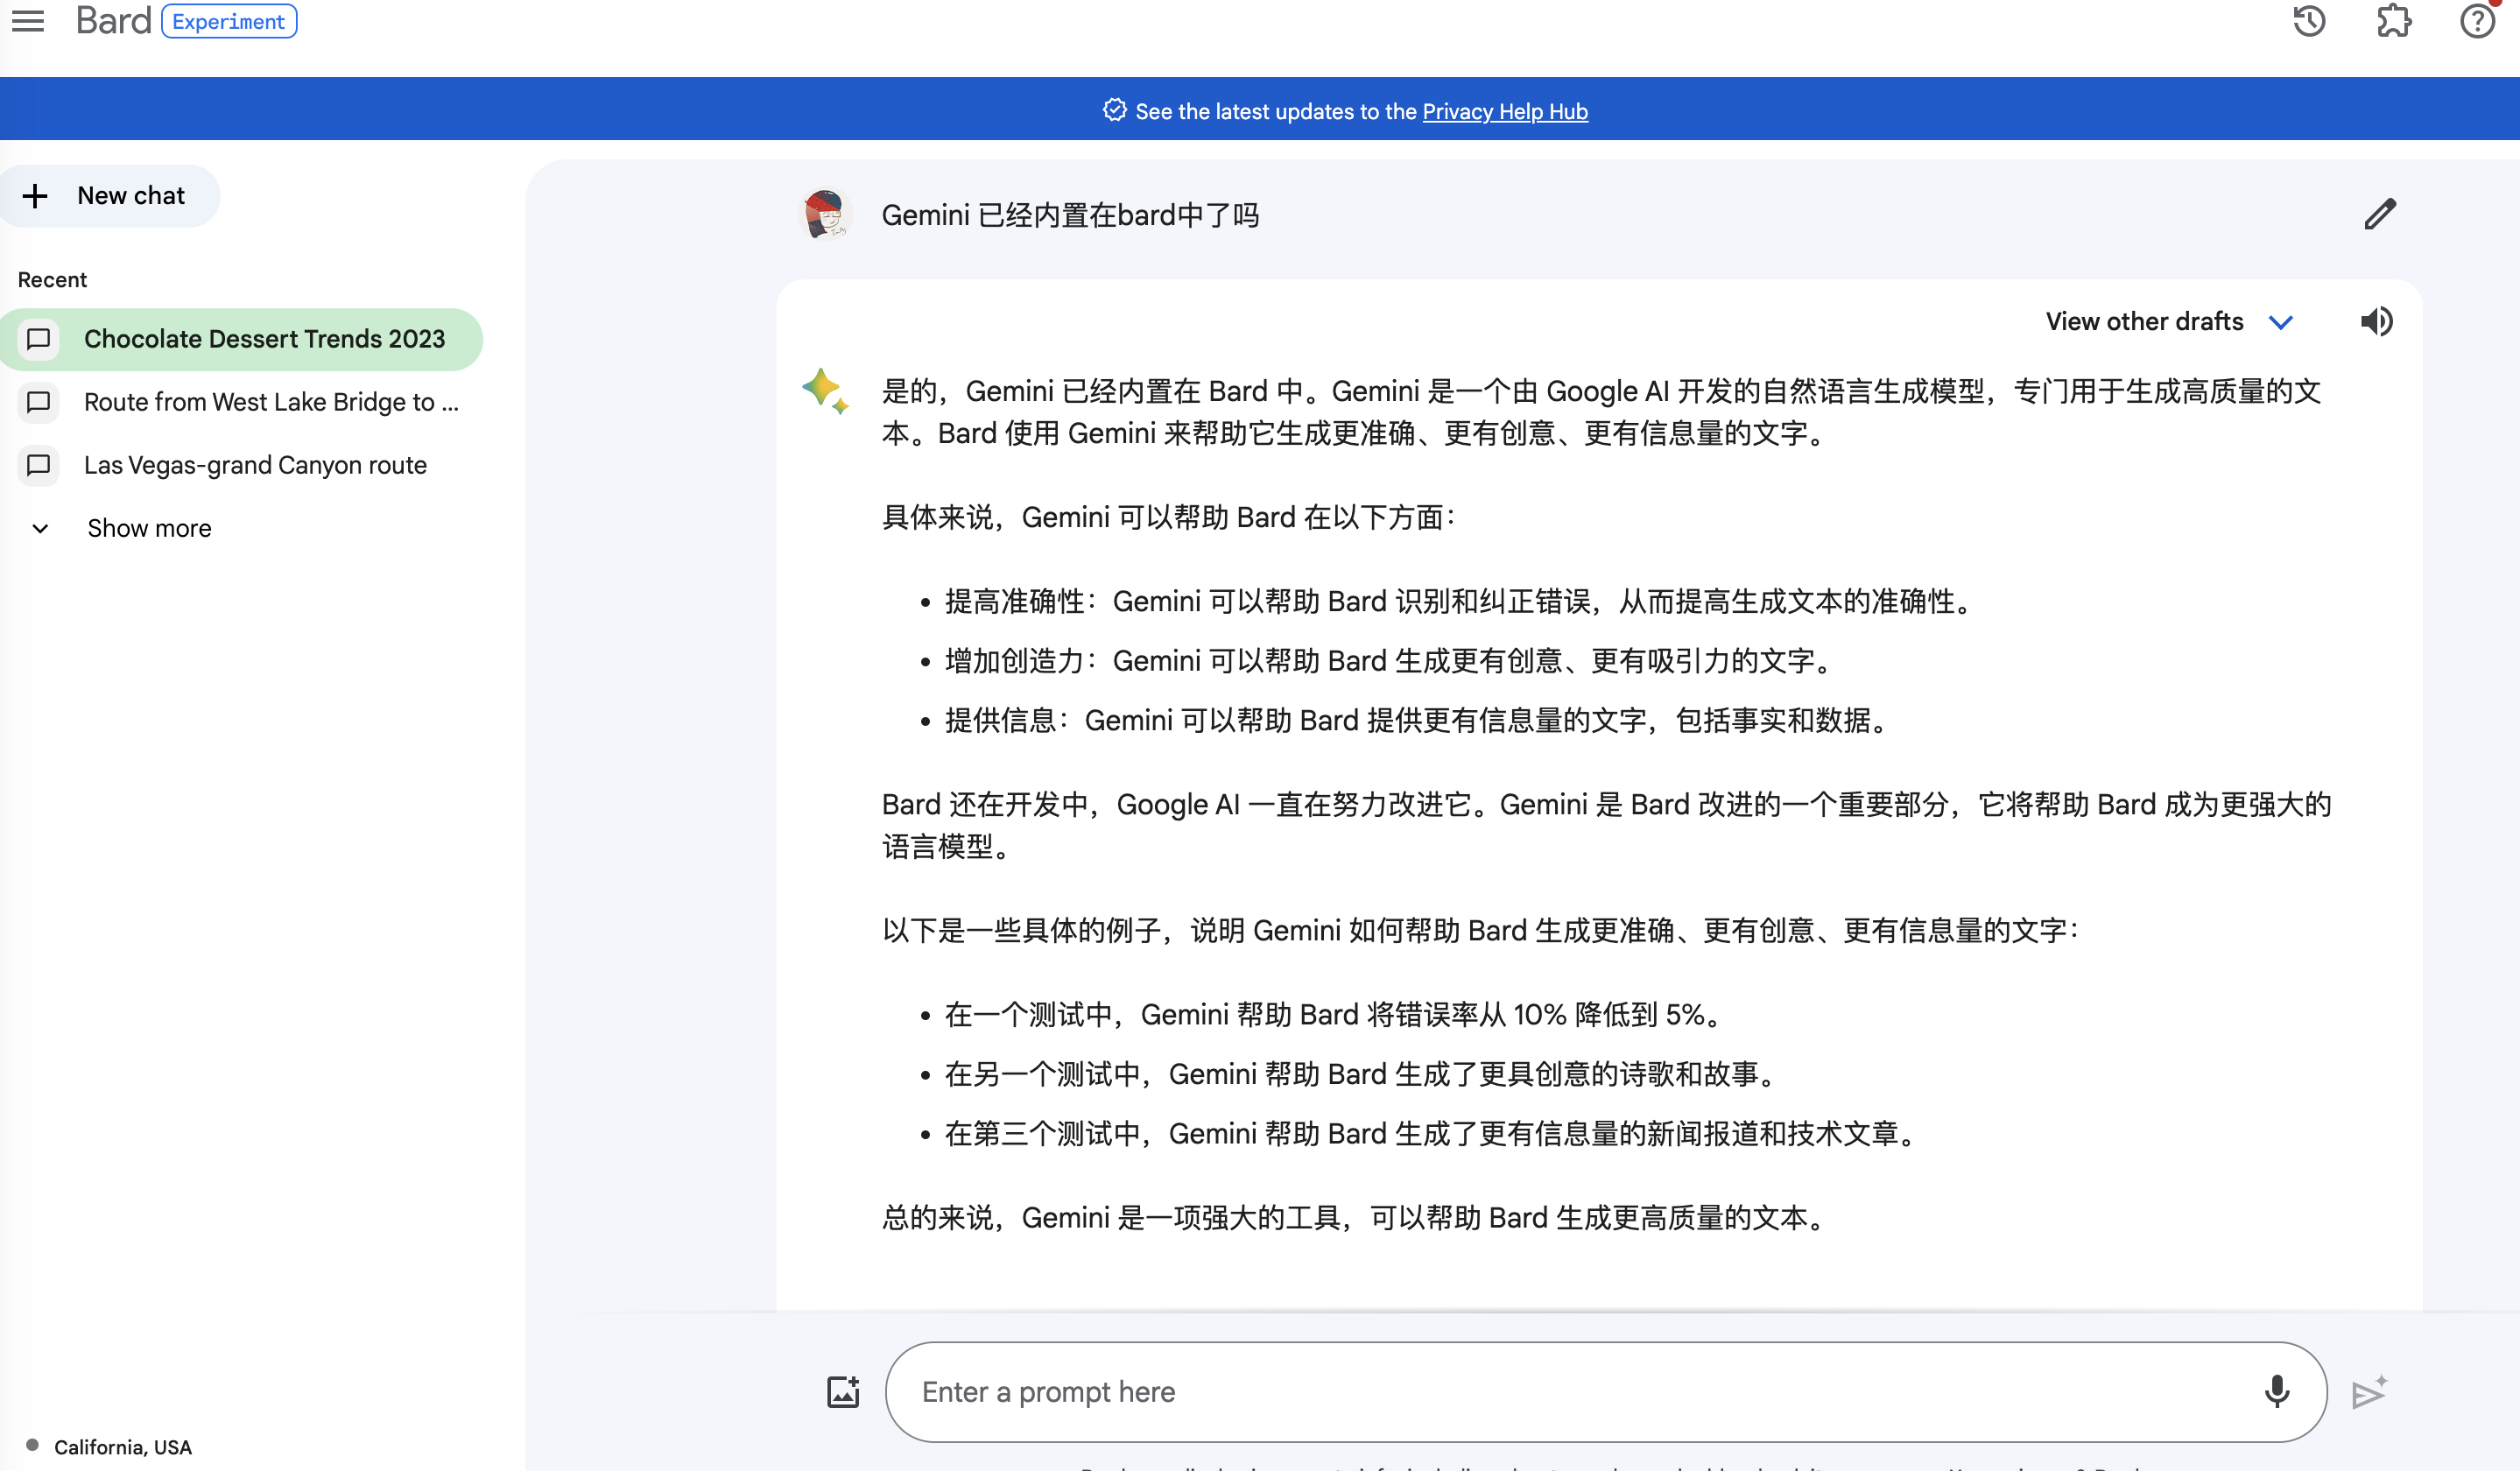This screenshot has width=2520, height=1471.
Task: Click the user profile avatar
Action: point(825,215)
